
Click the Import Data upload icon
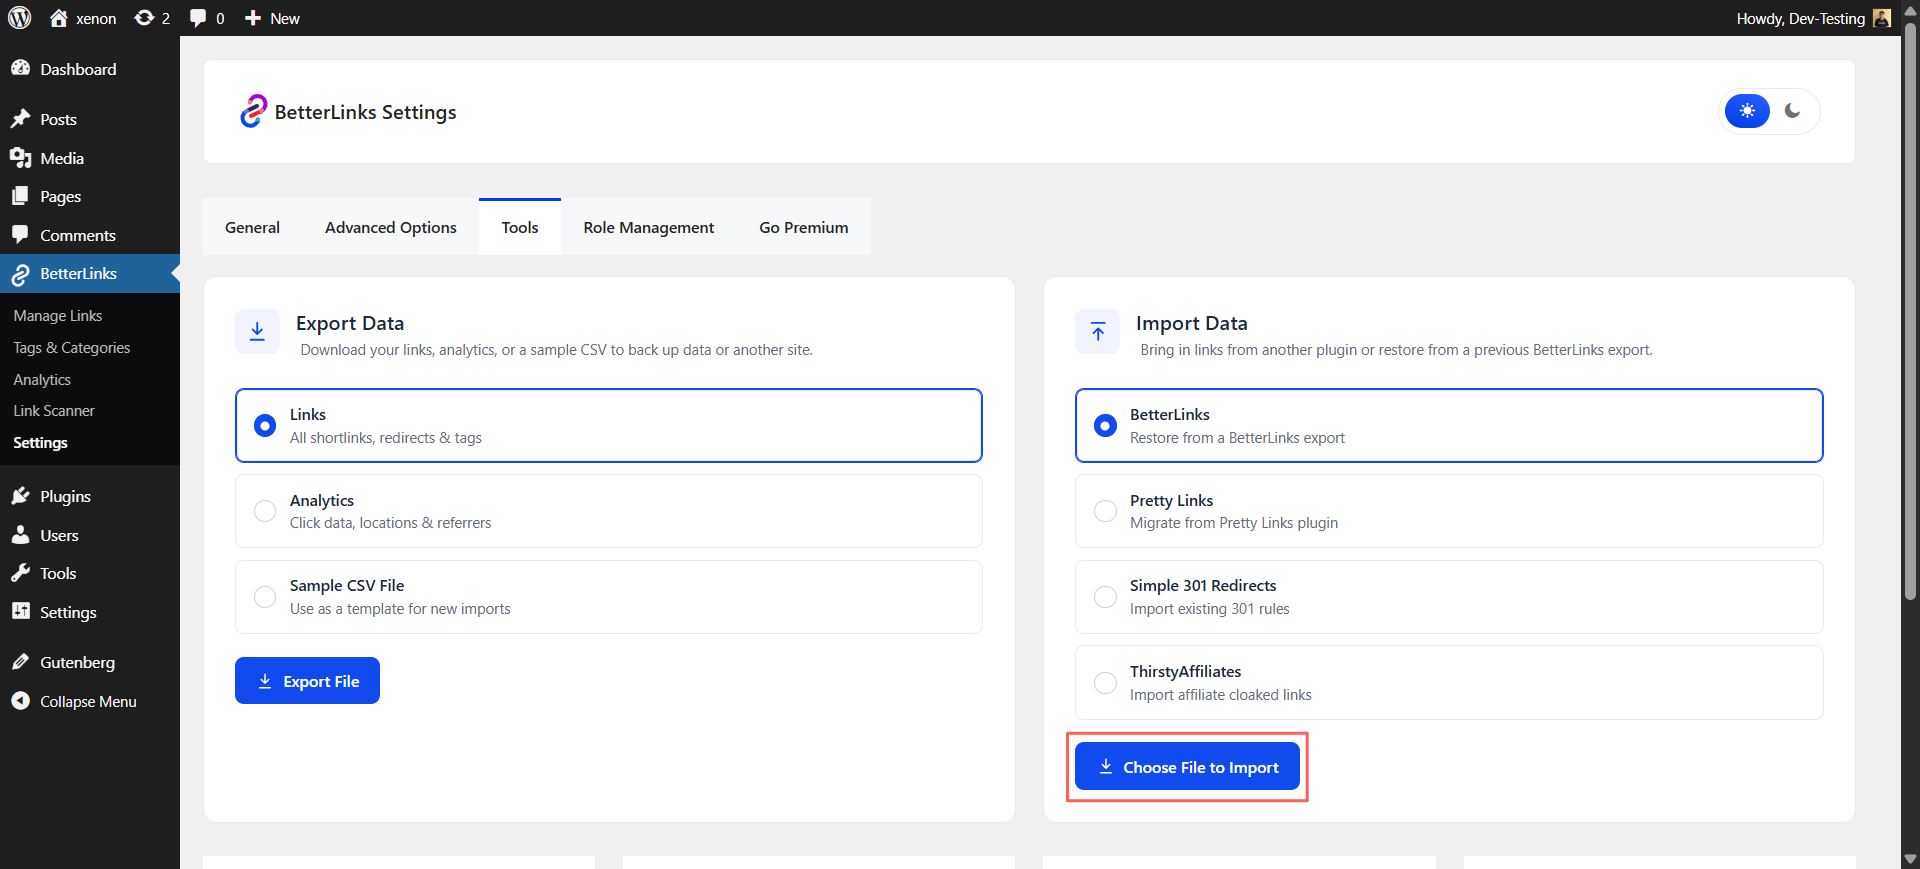(x=1098, y=331)
